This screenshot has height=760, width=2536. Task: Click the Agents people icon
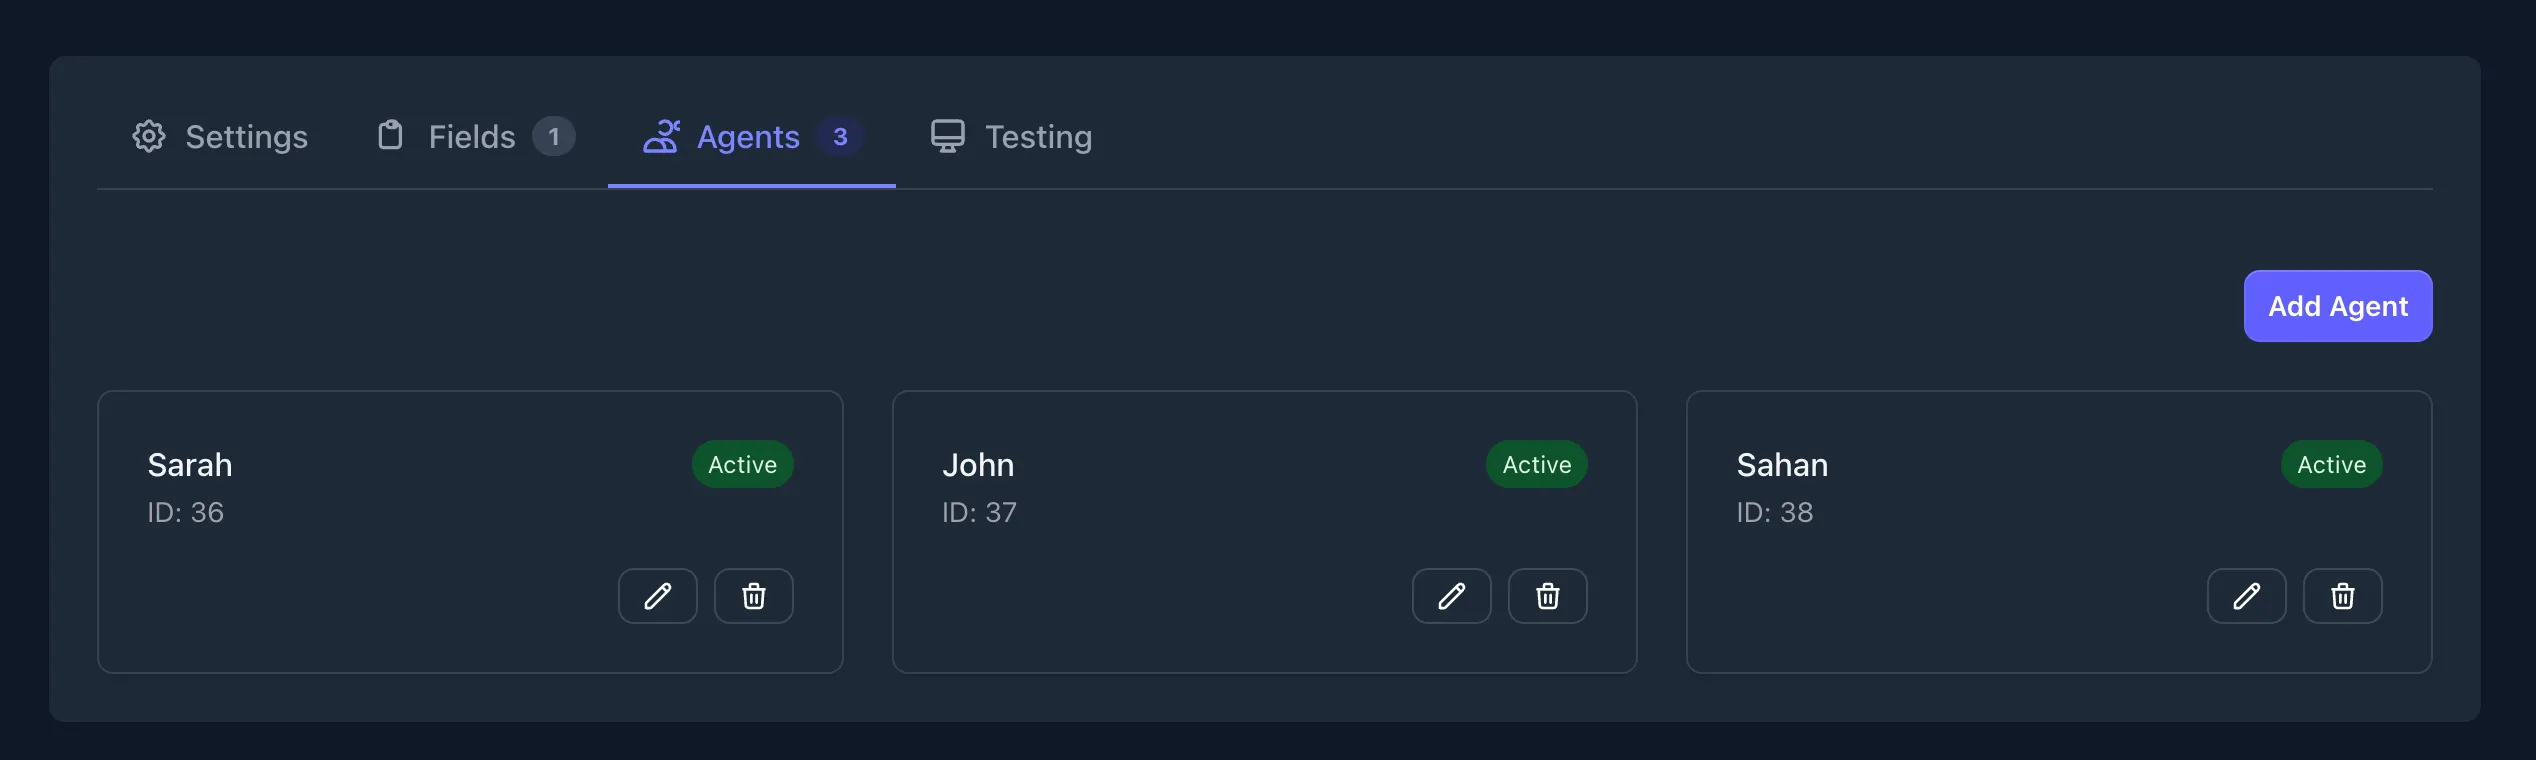(x=661, y=136)
